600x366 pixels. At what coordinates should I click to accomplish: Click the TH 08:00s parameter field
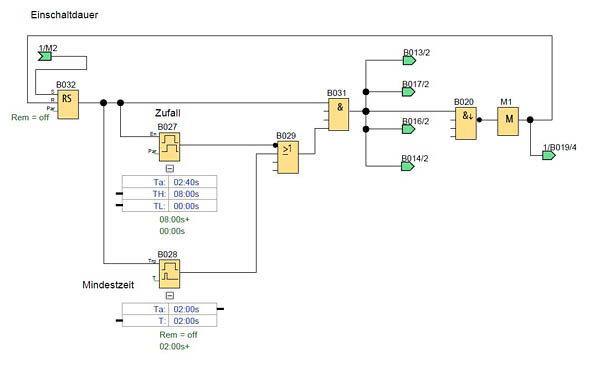click(x=170, y=194)
